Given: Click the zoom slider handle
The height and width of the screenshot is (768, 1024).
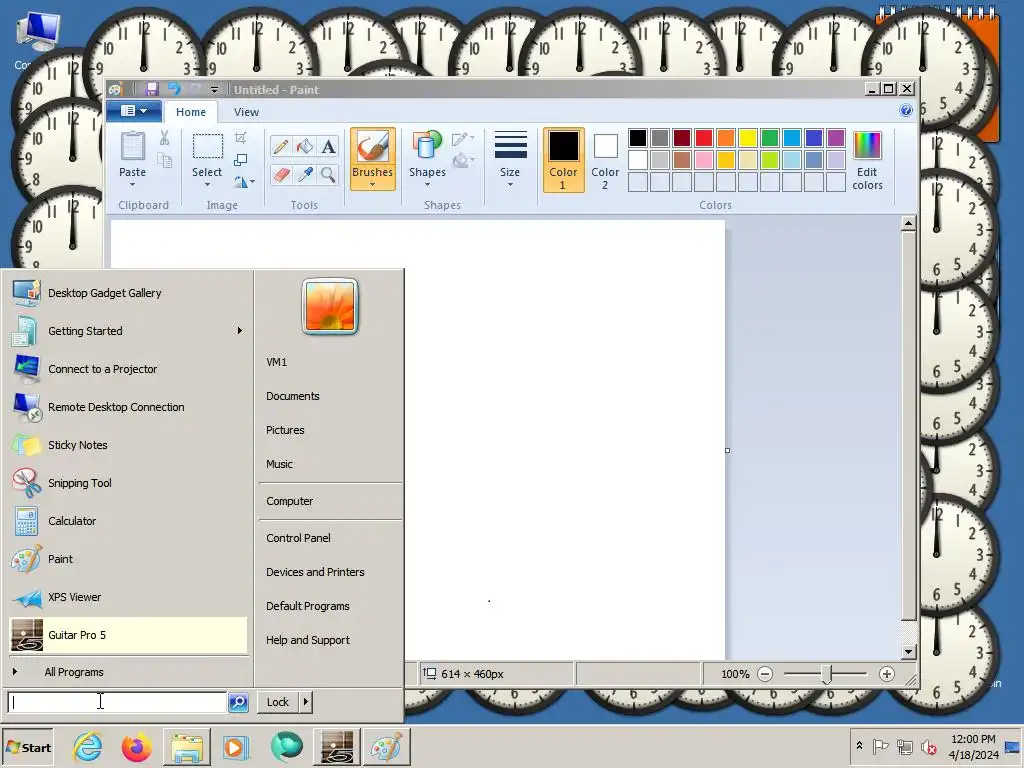Looking at the screenshot, I should [826, 674].
